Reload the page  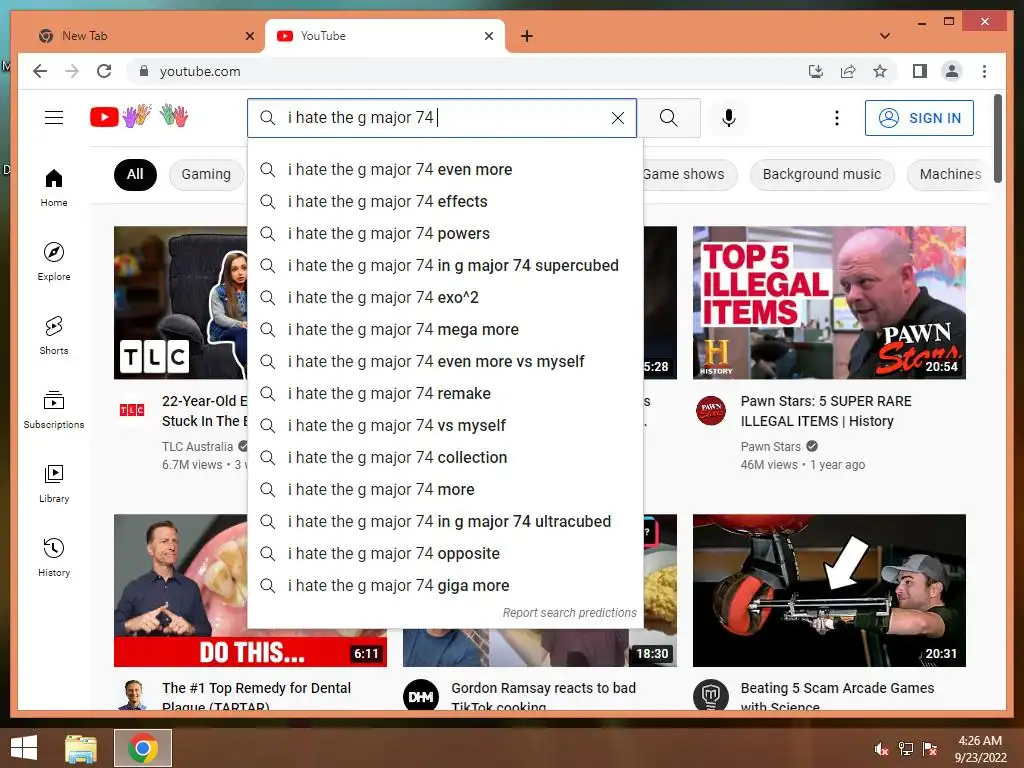(x=104, y=71)
